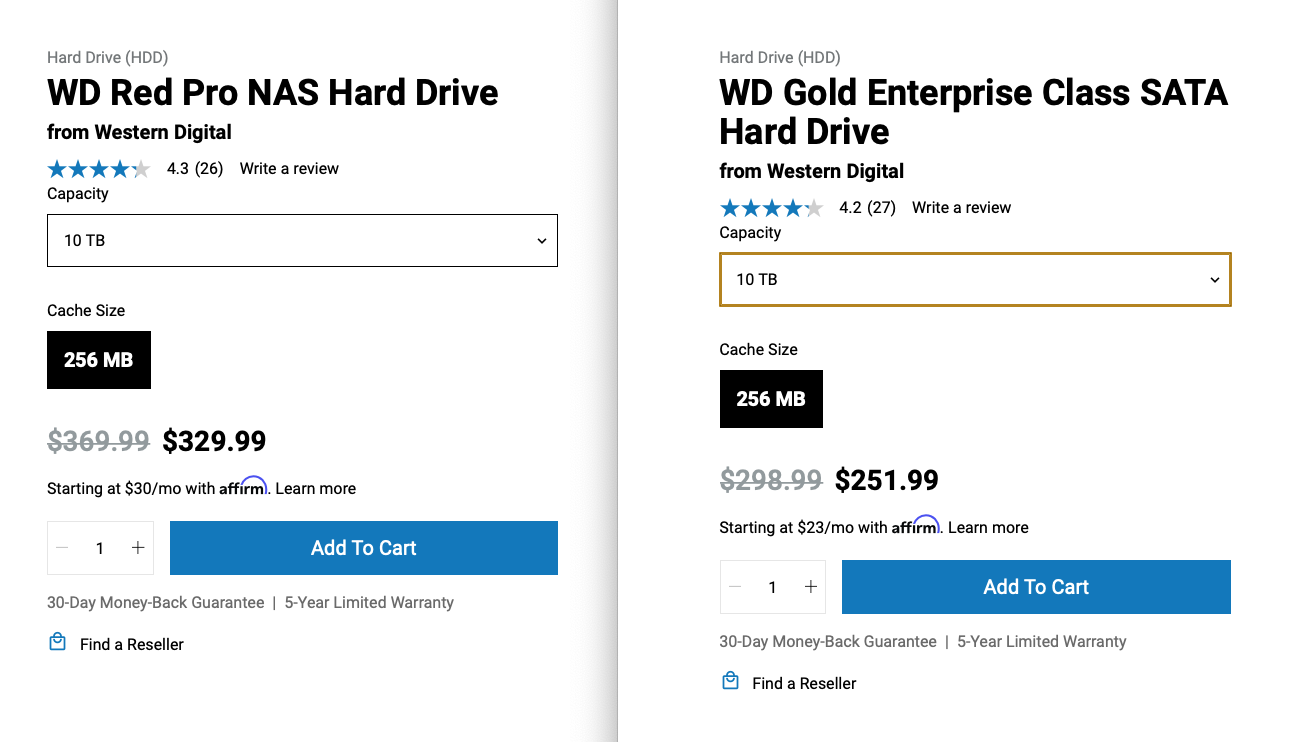Open Affirm Learn more under $30/mo offer
Screen dimensions: 1302x742
(315, 489)
